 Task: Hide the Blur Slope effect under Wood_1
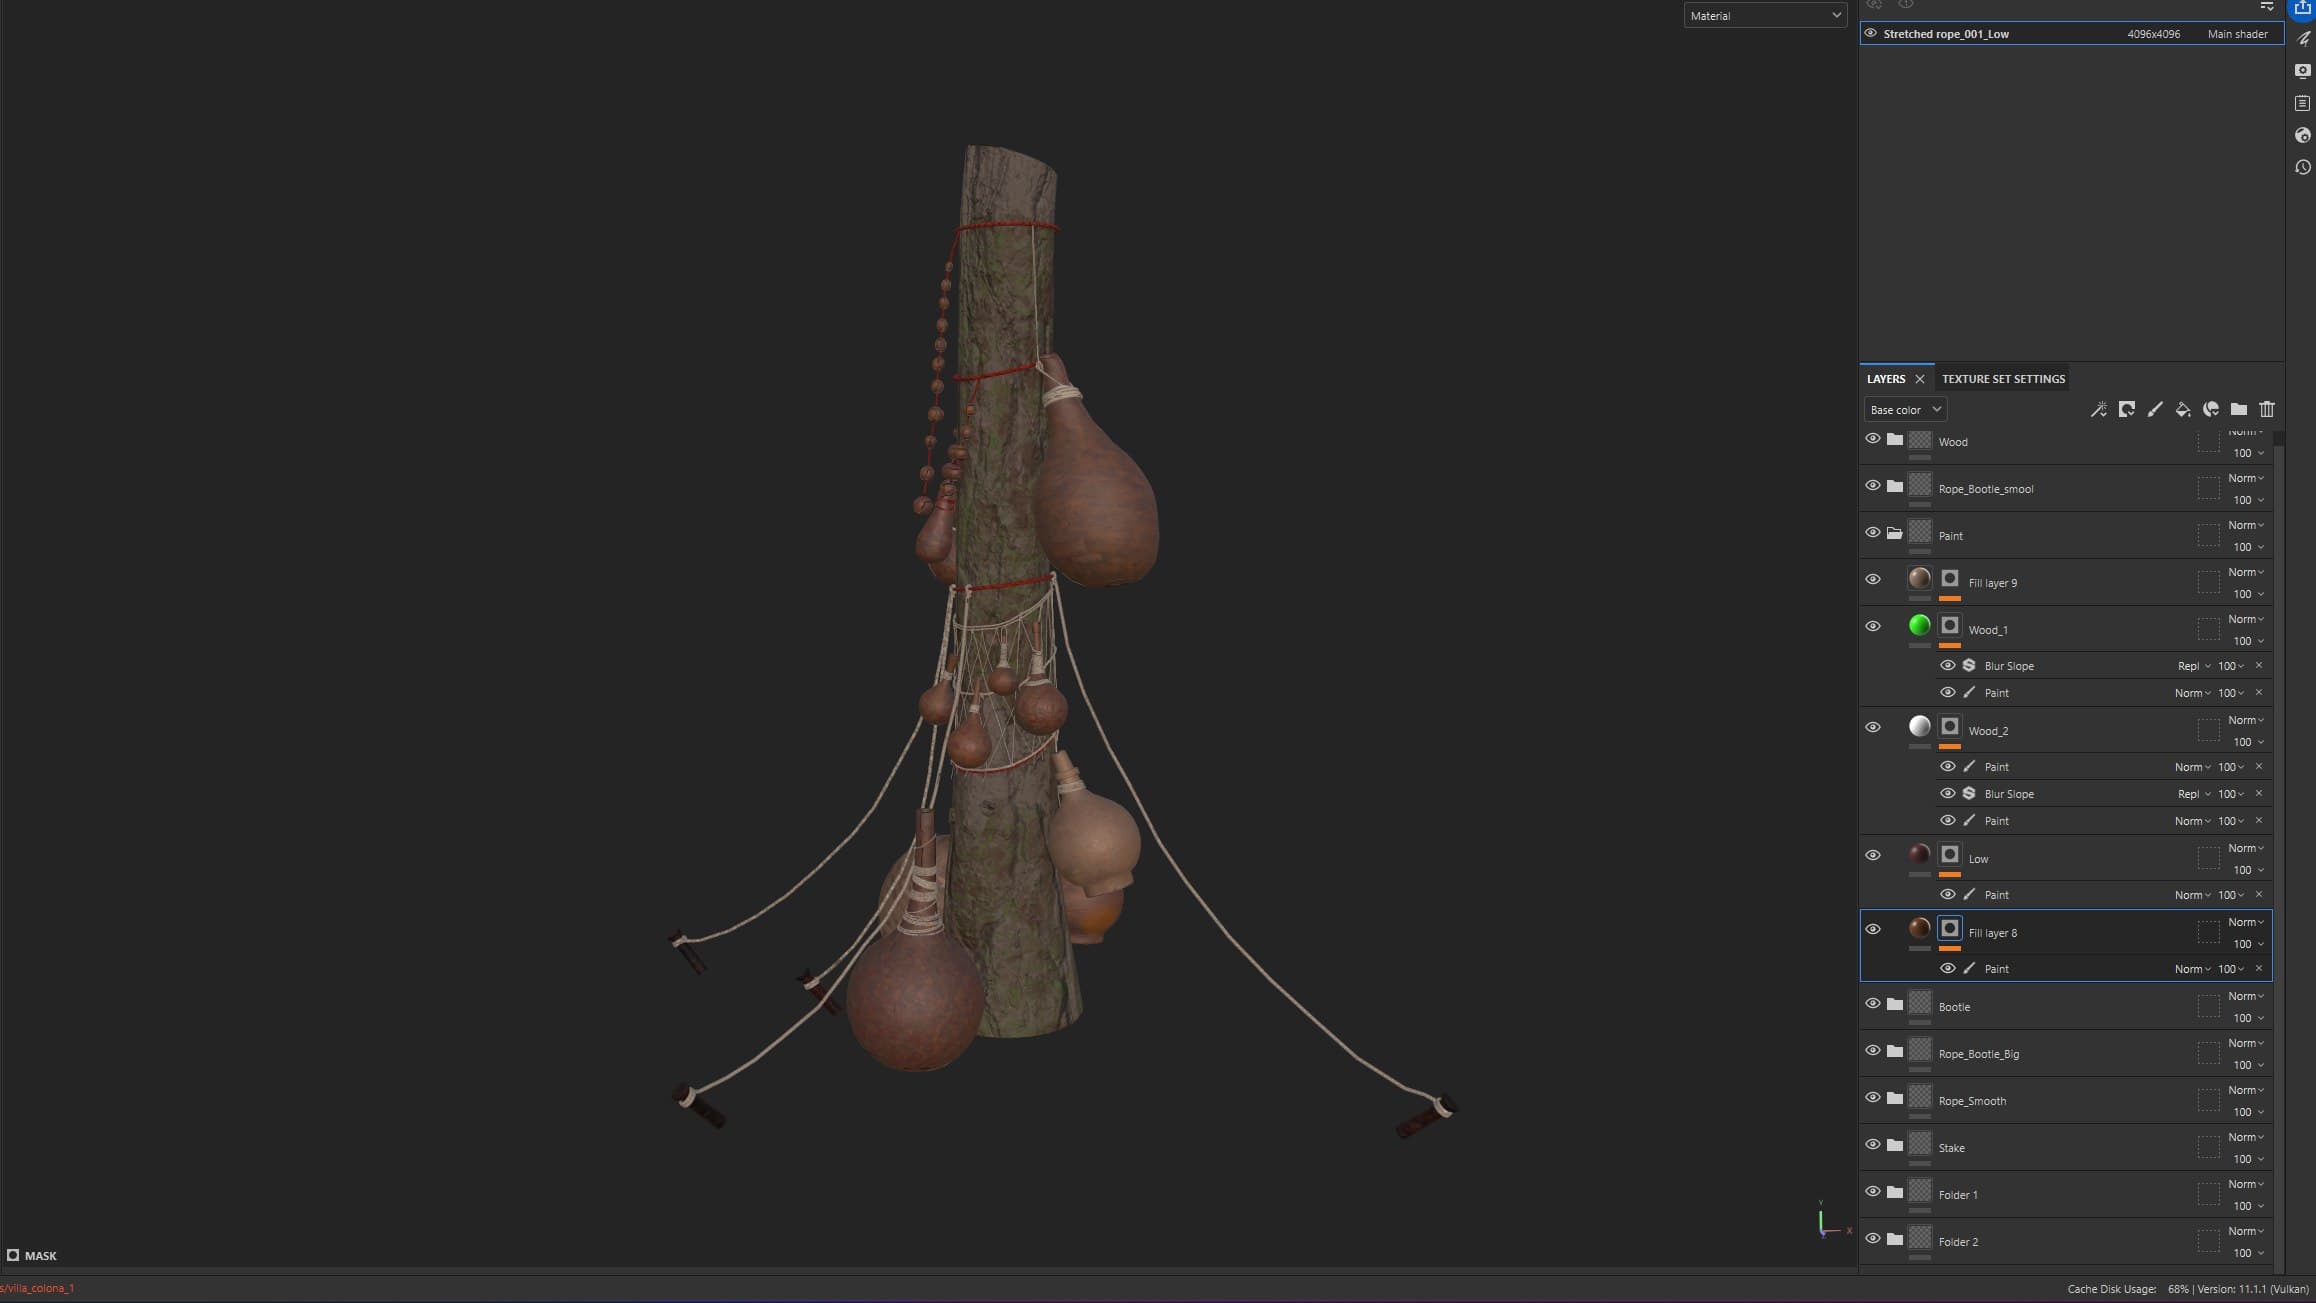click(x=1948, y=666)
